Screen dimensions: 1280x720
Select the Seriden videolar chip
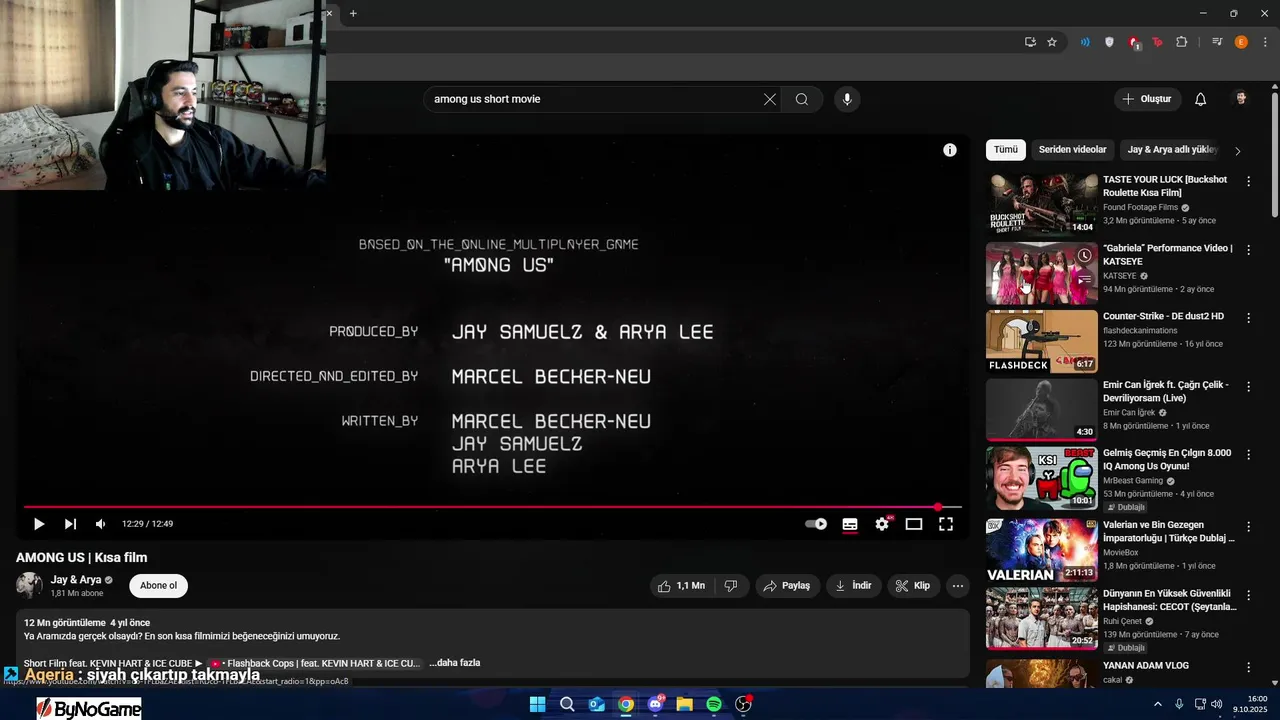1073,150
